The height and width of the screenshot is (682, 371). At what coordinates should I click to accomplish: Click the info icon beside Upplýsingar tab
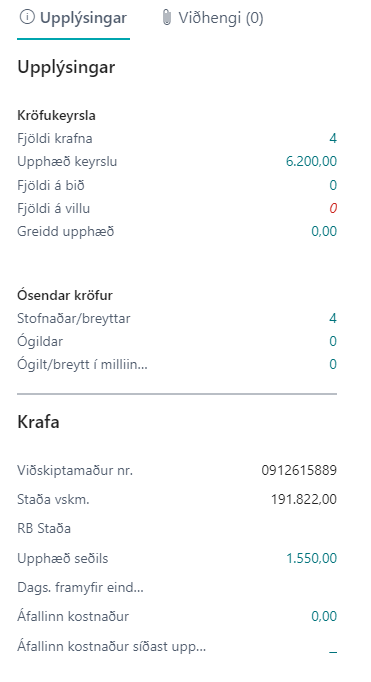click(27, 17)
